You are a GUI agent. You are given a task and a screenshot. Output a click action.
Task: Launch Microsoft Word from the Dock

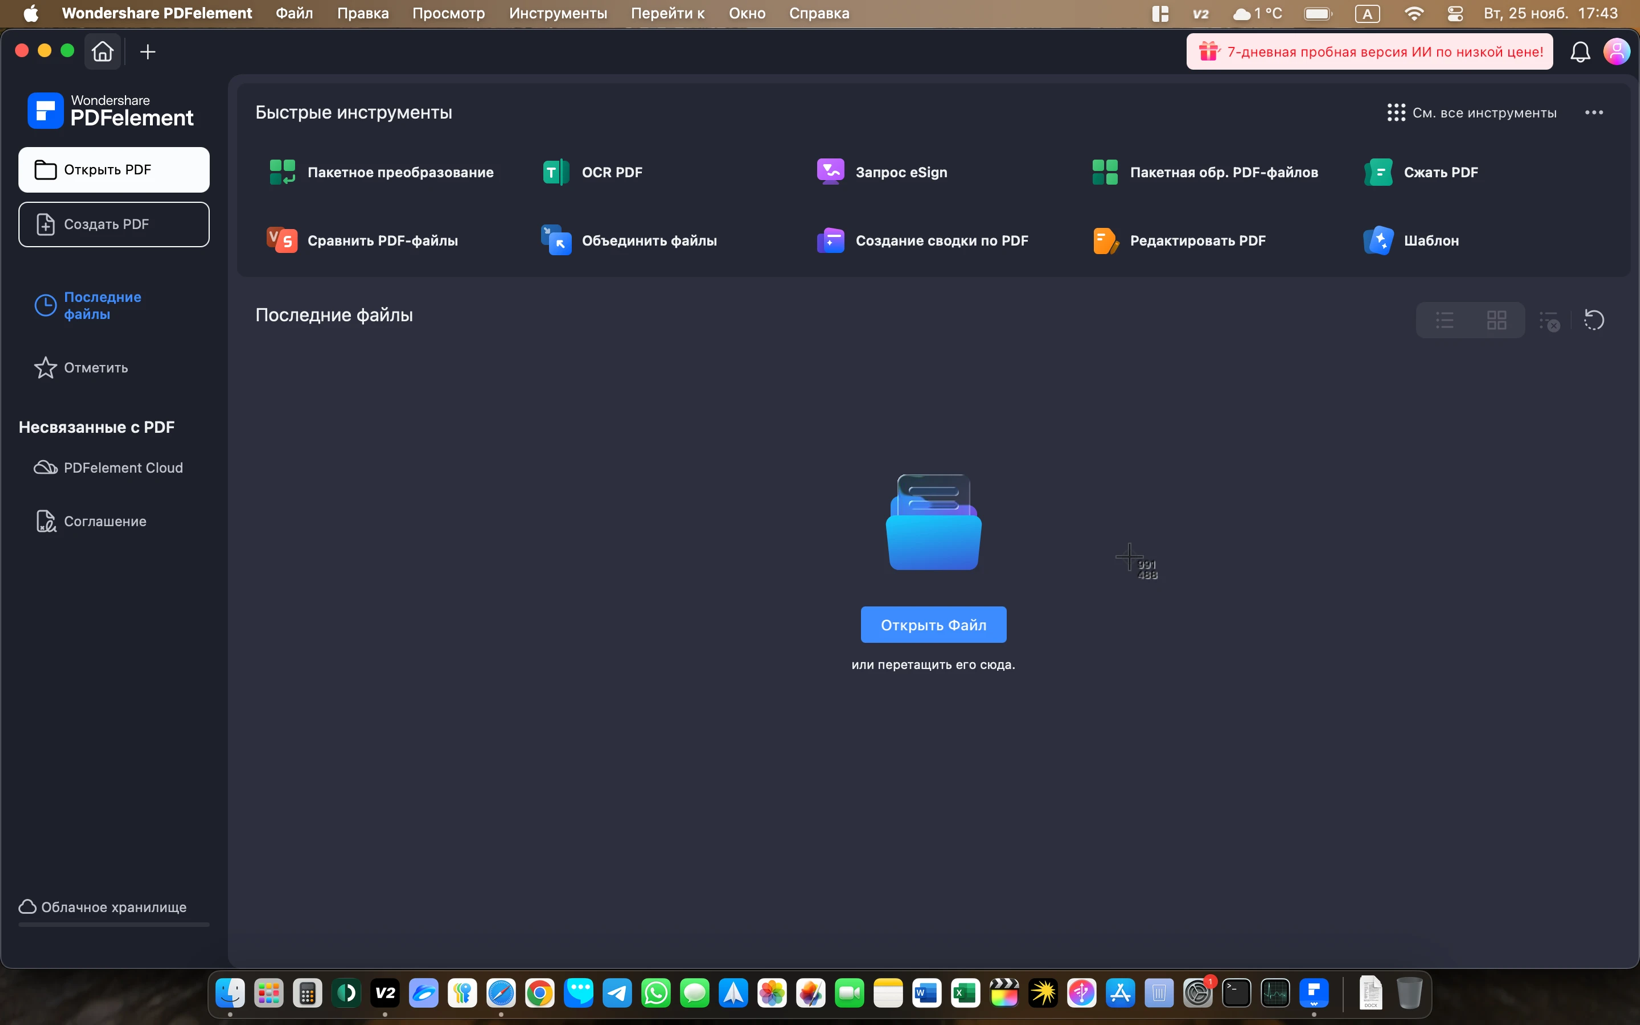[x=926, y=993]
